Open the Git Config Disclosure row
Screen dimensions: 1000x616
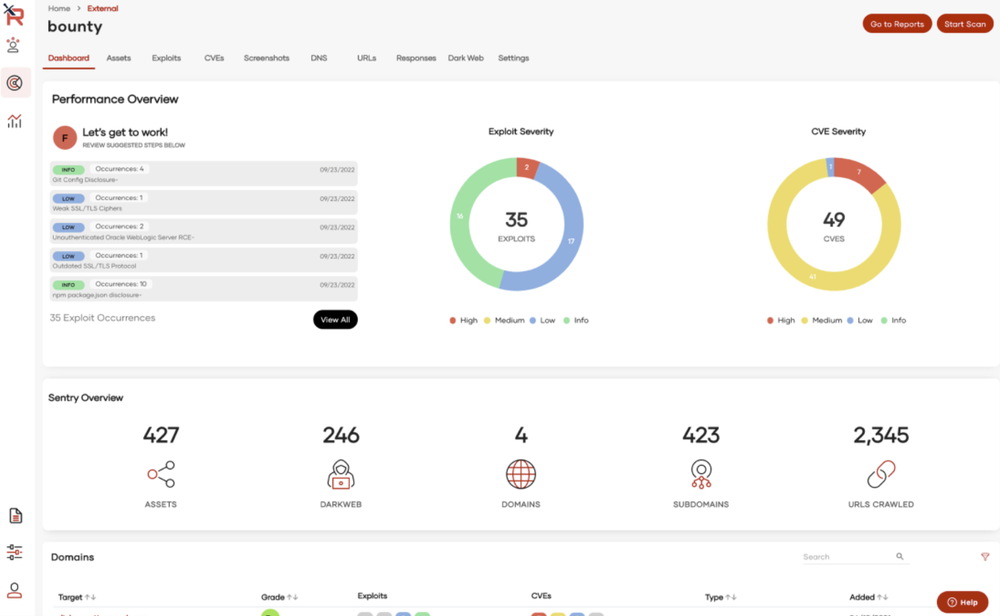(203, 173)
